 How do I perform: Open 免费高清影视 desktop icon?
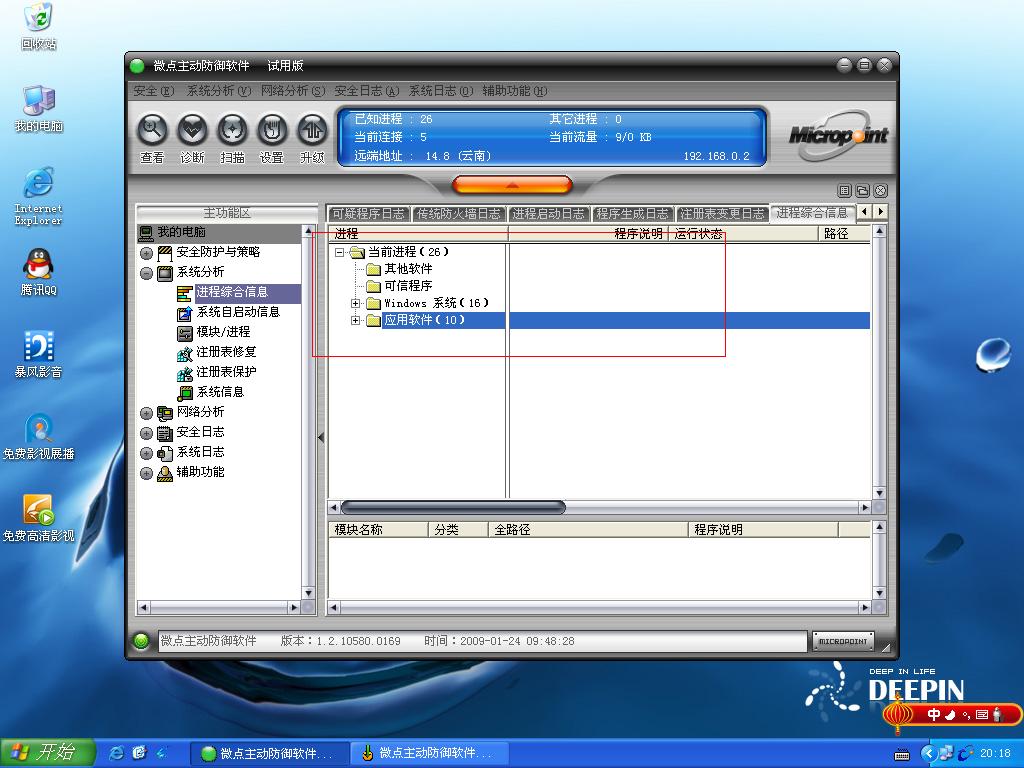(x=39, y=519)
